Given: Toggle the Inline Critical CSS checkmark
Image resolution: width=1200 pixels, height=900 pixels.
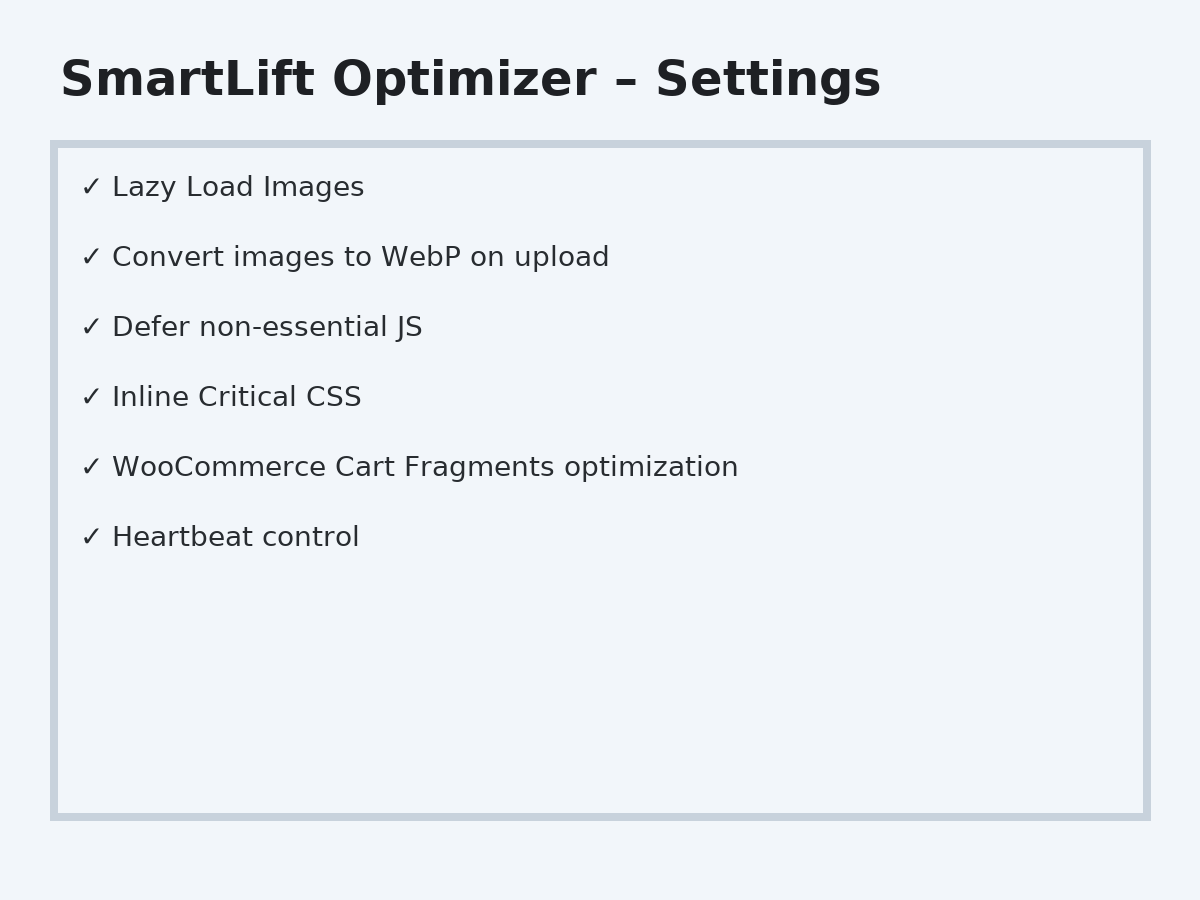Looking at the screenshot, I should [x=91, y=398].
